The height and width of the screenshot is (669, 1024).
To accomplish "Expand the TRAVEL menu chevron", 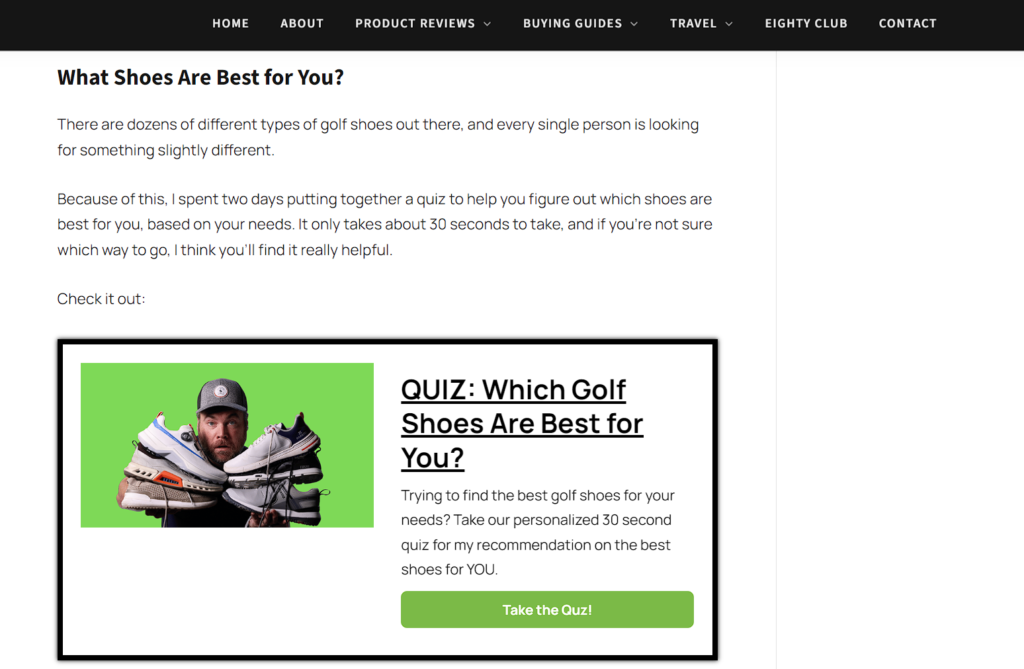I will pyautogui.click(x=729, y=23).
